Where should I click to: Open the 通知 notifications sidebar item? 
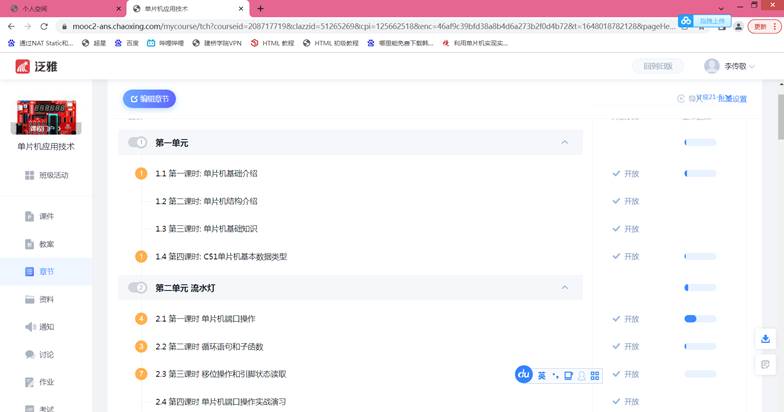39,326
